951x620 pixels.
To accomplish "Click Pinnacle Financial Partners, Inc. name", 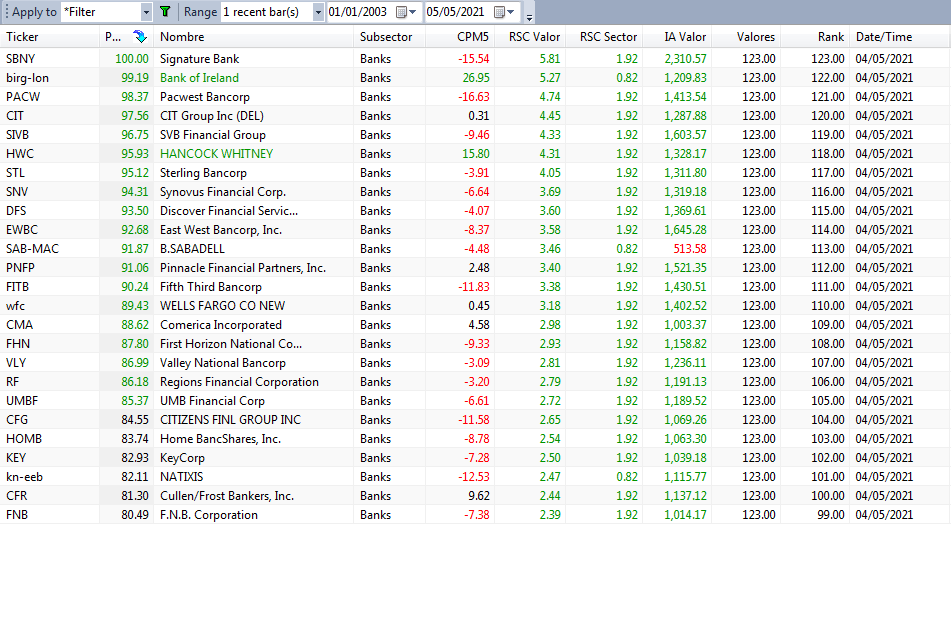I will pyautogui.click(x=243, y=268).
